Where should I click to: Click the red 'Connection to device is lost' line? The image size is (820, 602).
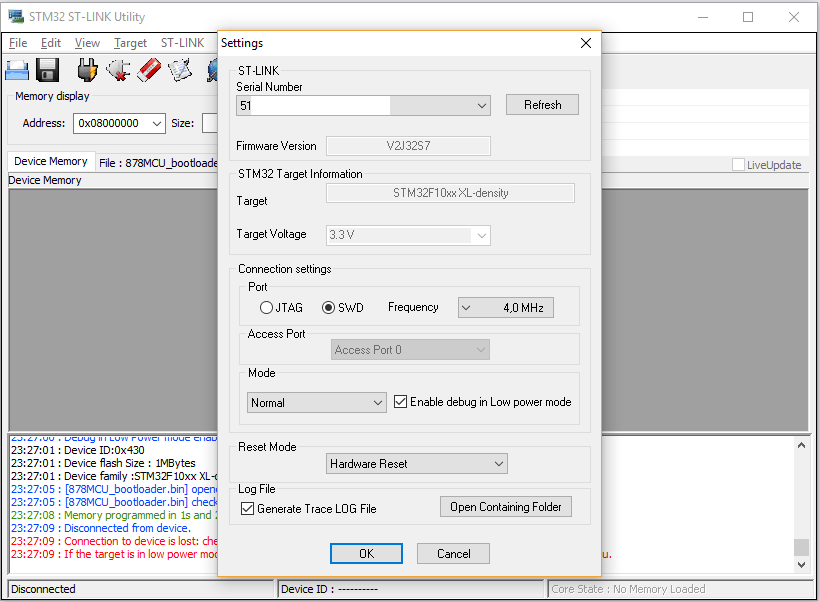coord(114,541)
